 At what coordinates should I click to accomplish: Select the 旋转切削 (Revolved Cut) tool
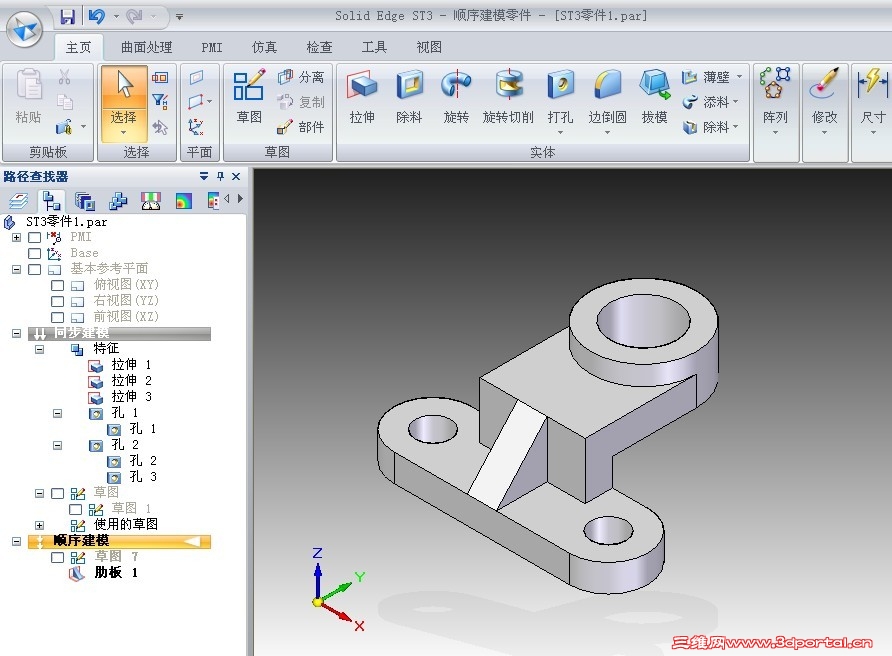coord(508,97)
